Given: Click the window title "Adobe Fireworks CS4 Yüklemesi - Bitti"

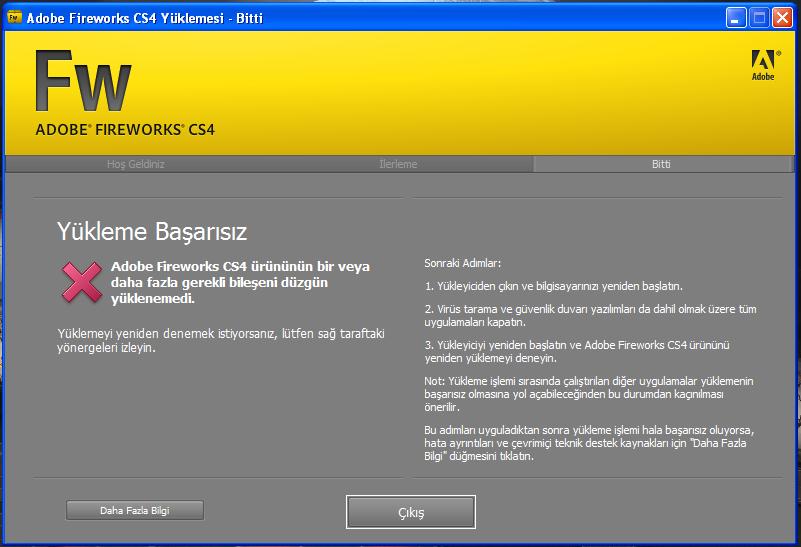Looking at the screenshot, I should pyautogui.click(x=145, y=18).
